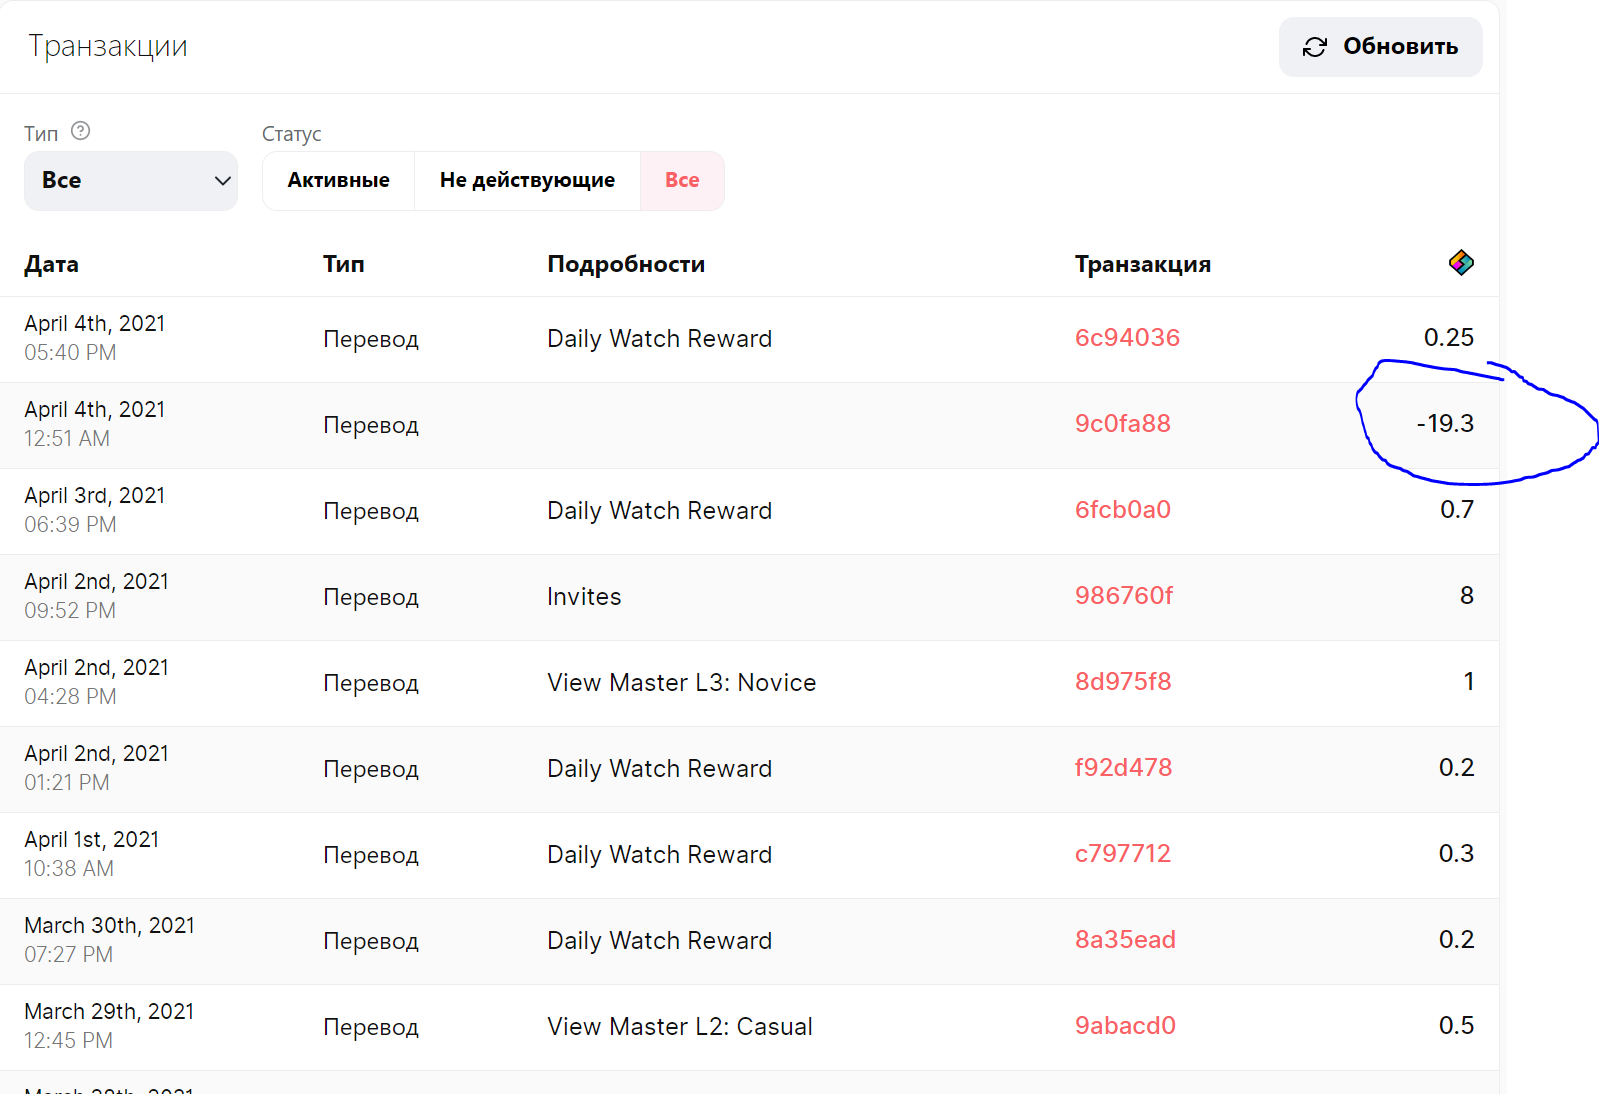Select the Все status filter
The height and width of the screenshot is (1094, 1599).
click(x=682, y=181)
